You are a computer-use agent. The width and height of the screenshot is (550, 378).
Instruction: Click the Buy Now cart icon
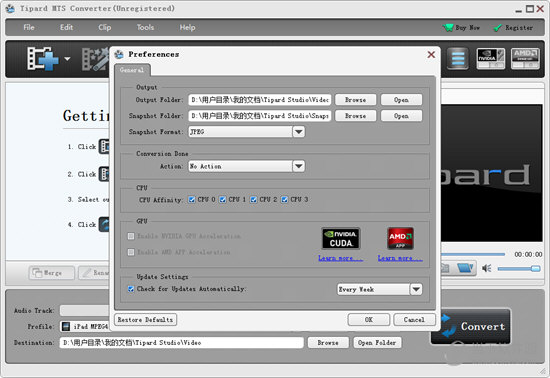point(448,27)
